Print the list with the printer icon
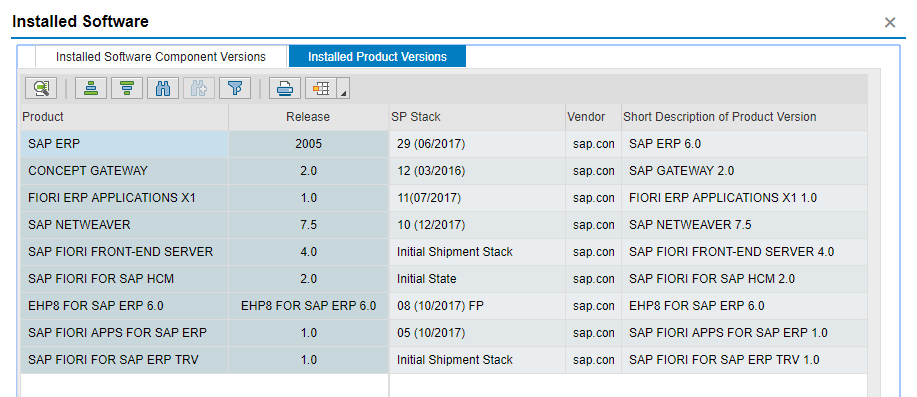The width and height of the screenshot is (917, 397). (x=285, y=88)
